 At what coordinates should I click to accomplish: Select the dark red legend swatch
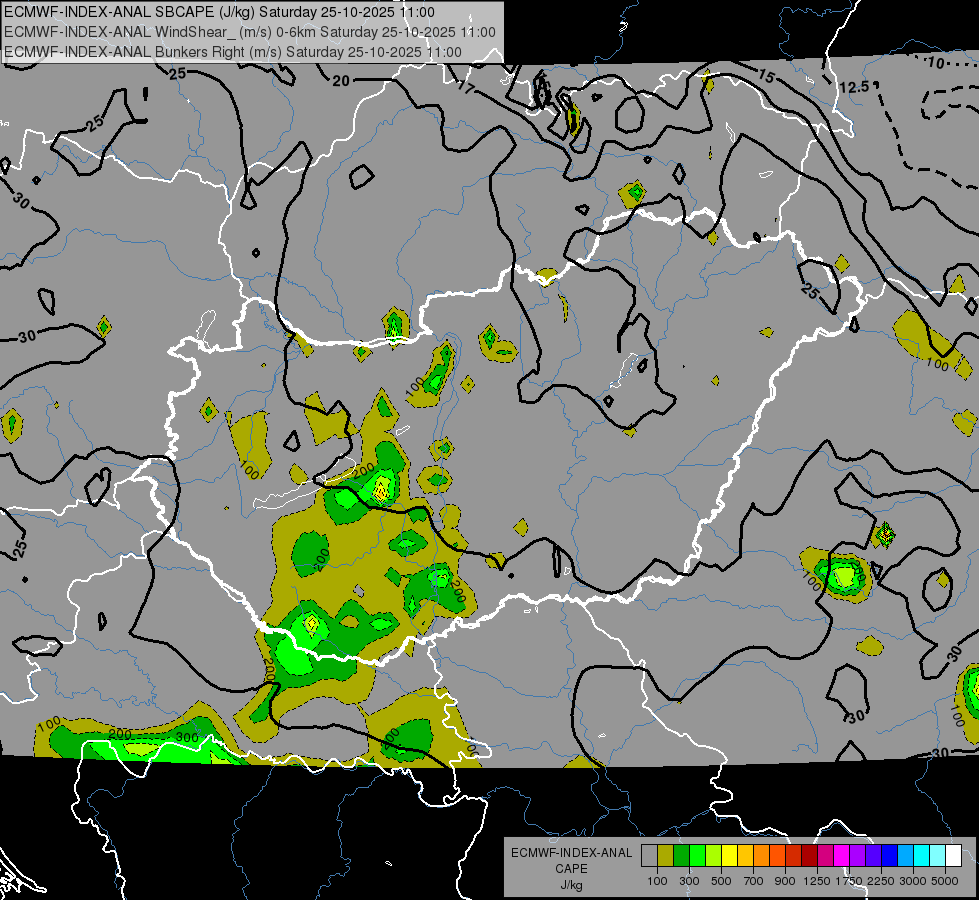(x=809, y=856)
